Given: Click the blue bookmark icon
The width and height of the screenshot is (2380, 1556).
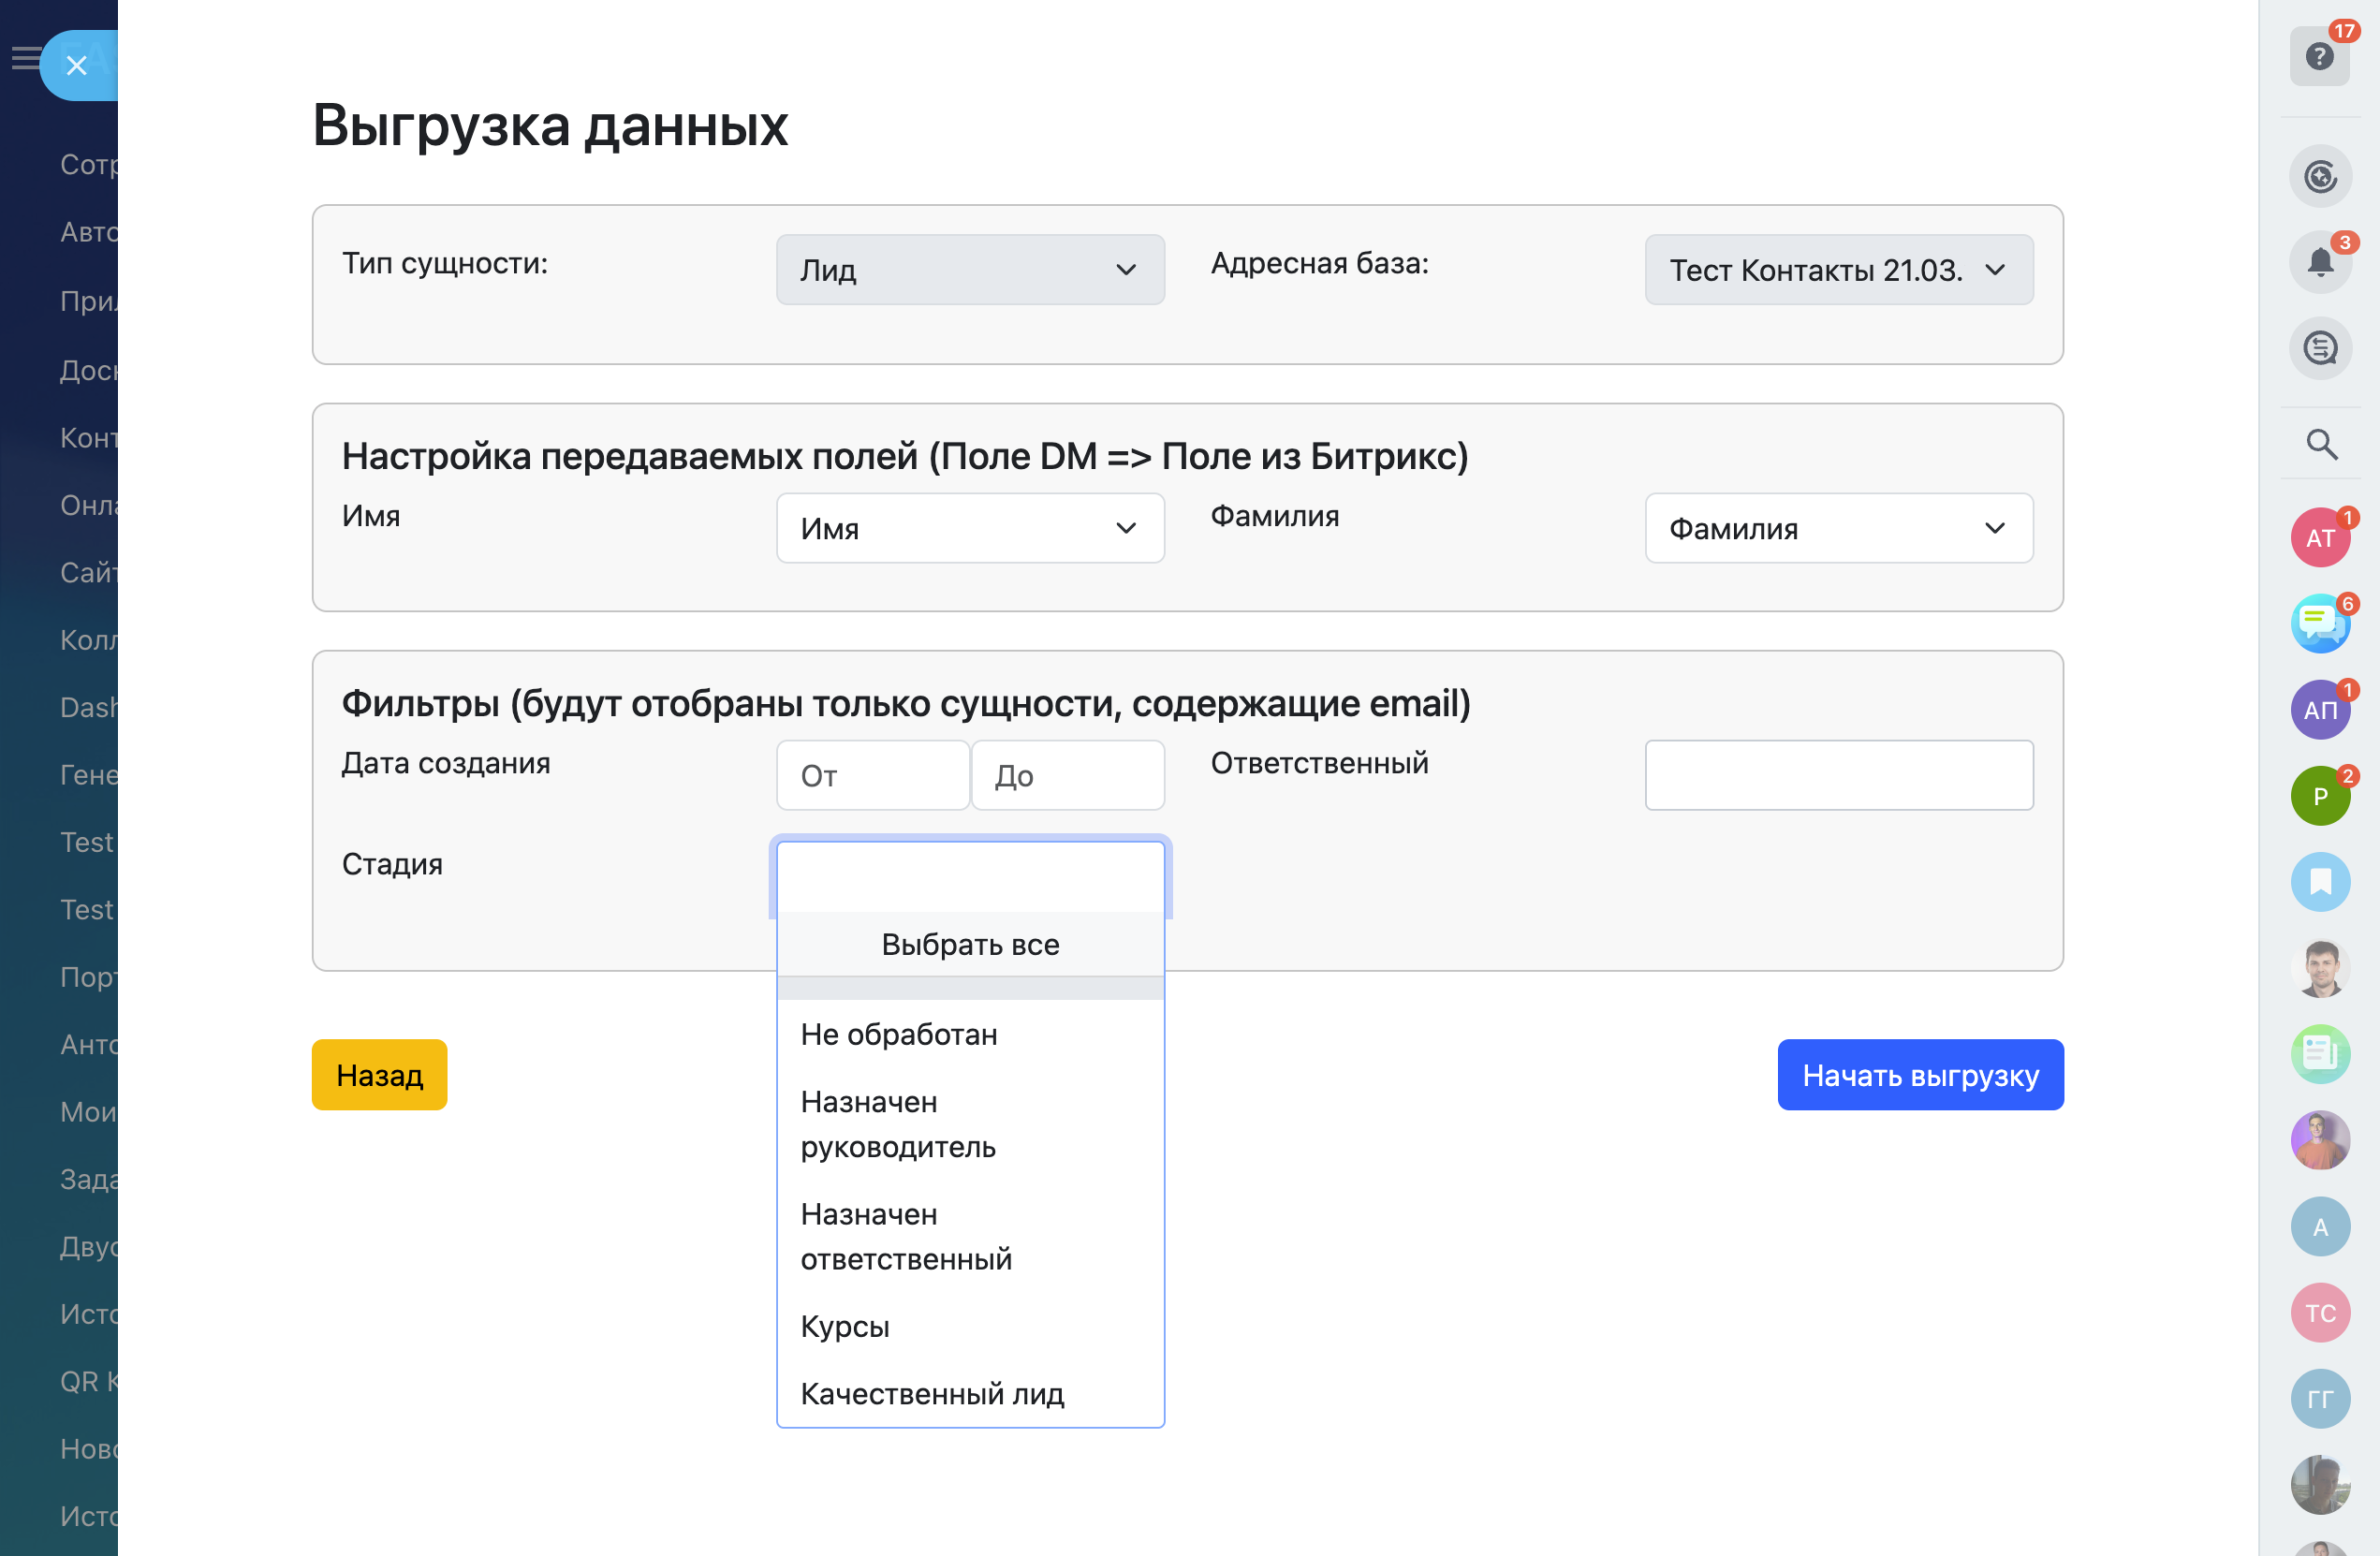Looking at the screenshot, I should coord(2320,882).
